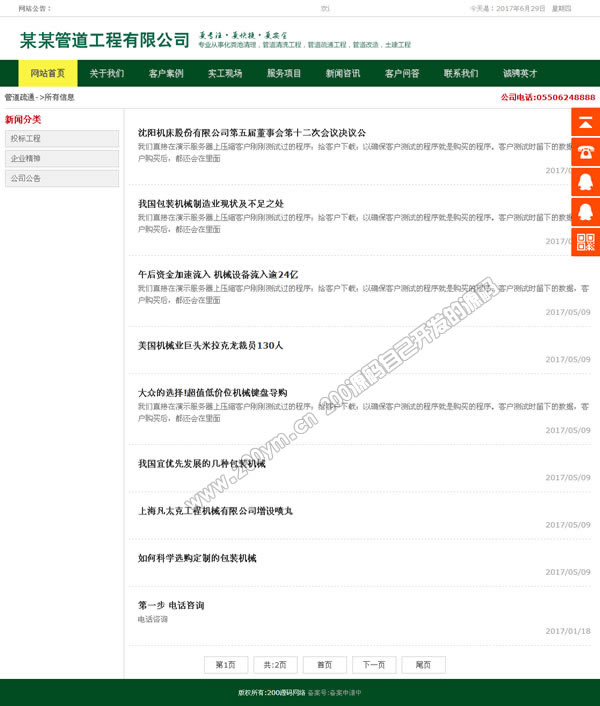This screenshot has height=706, width=600.
Task: Select 实工现场 in navigation bar
Action: [x=225, y=73]
